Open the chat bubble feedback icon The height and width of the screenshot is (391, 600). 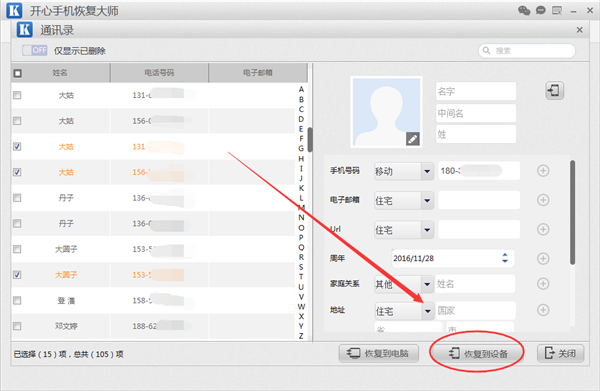coord(540,10)
